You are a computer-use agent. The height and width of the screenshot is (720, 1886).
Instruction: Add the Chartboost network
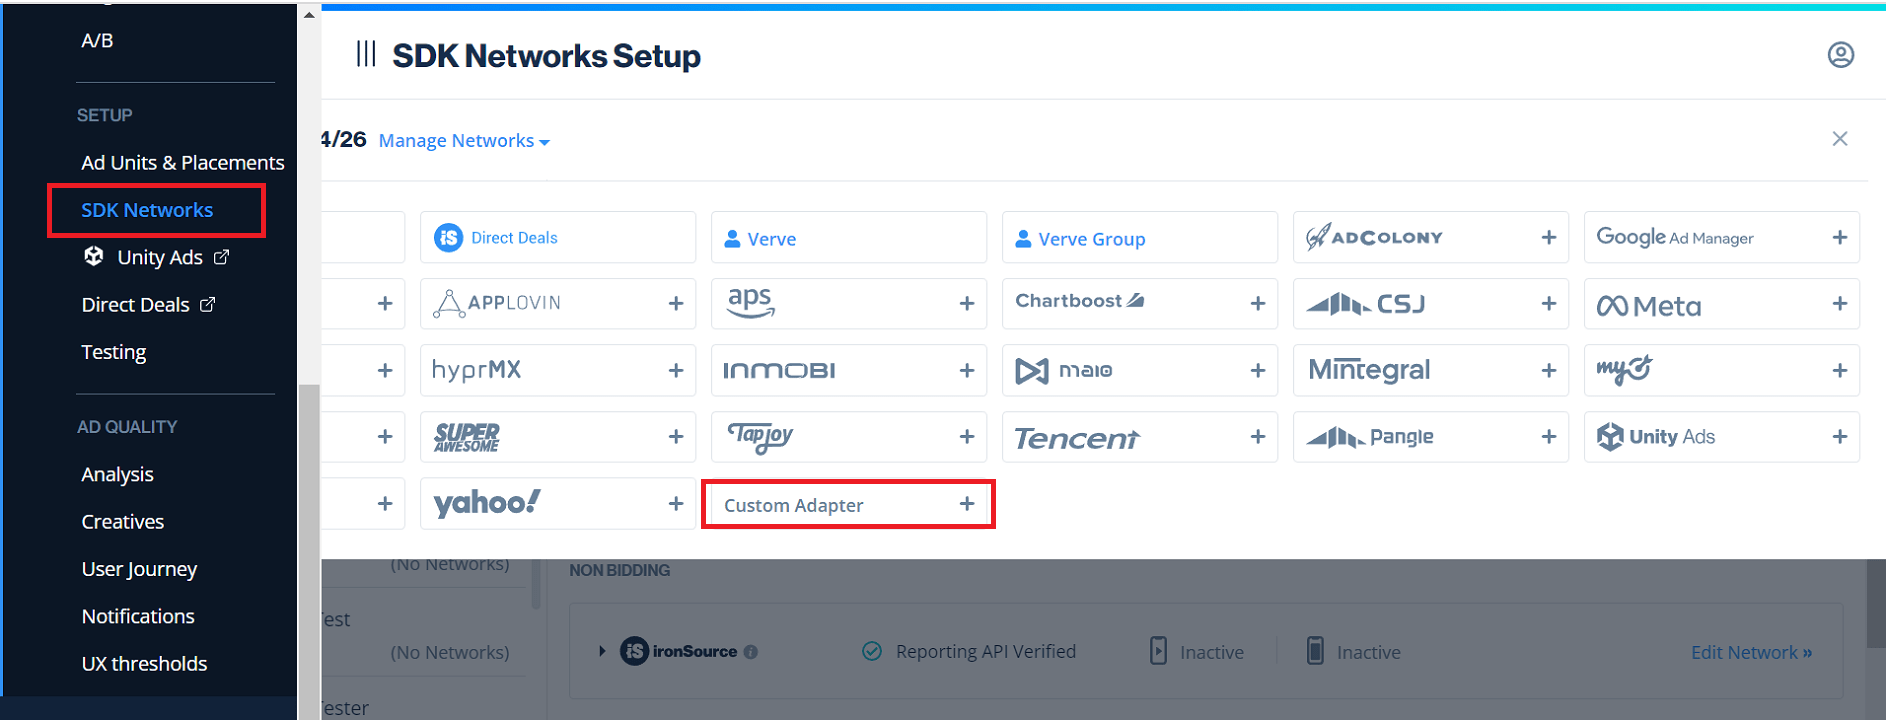point(1257,303)
